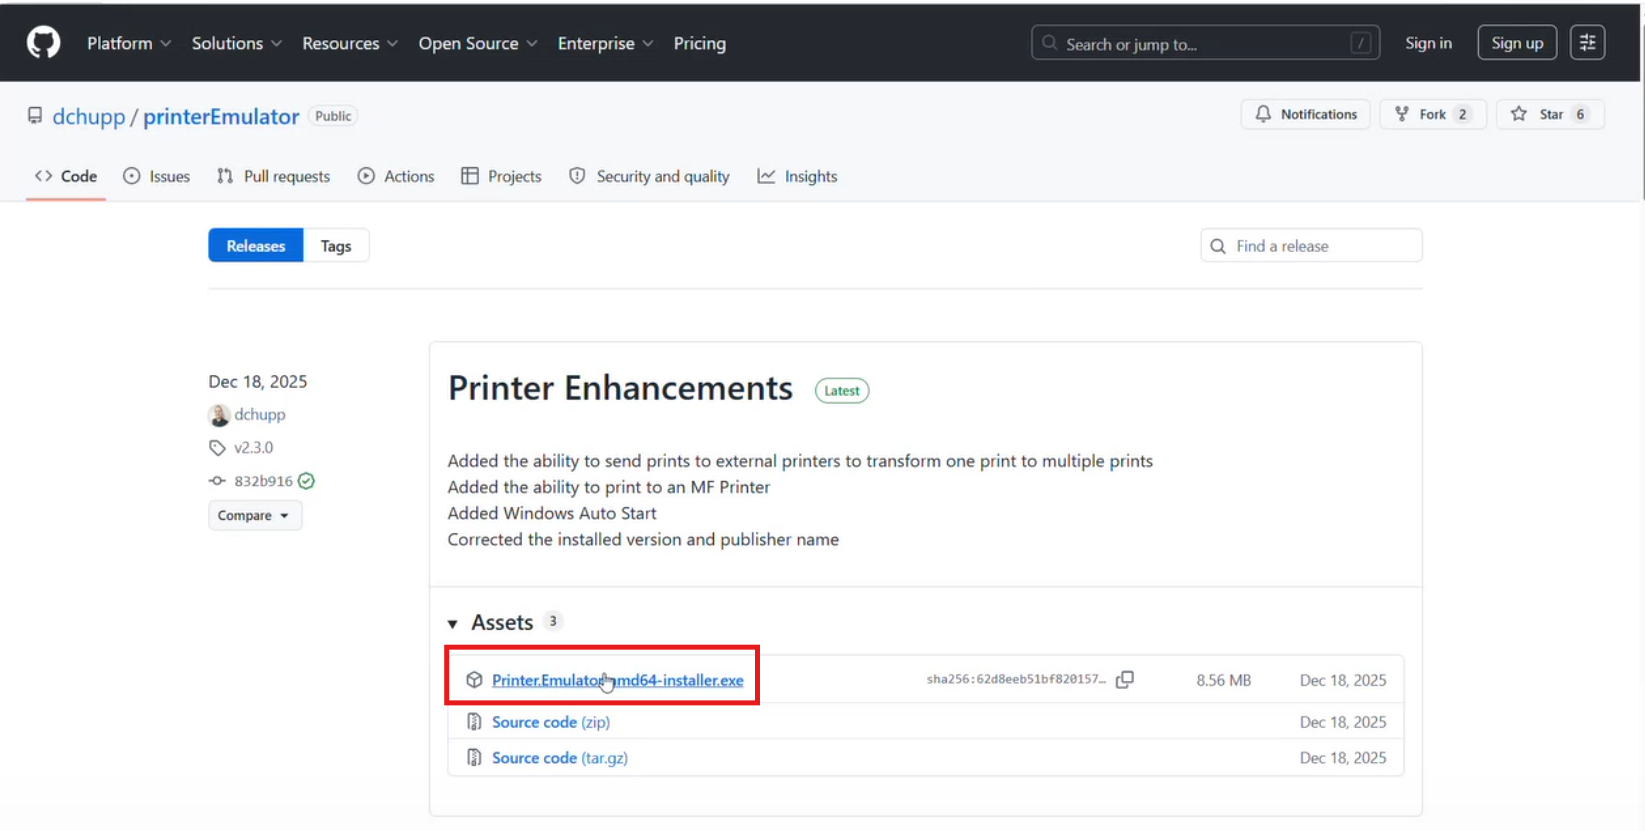
Task: Click 'Added the ability to print to an MF Printer'
Action: click(x=609, y=487)
